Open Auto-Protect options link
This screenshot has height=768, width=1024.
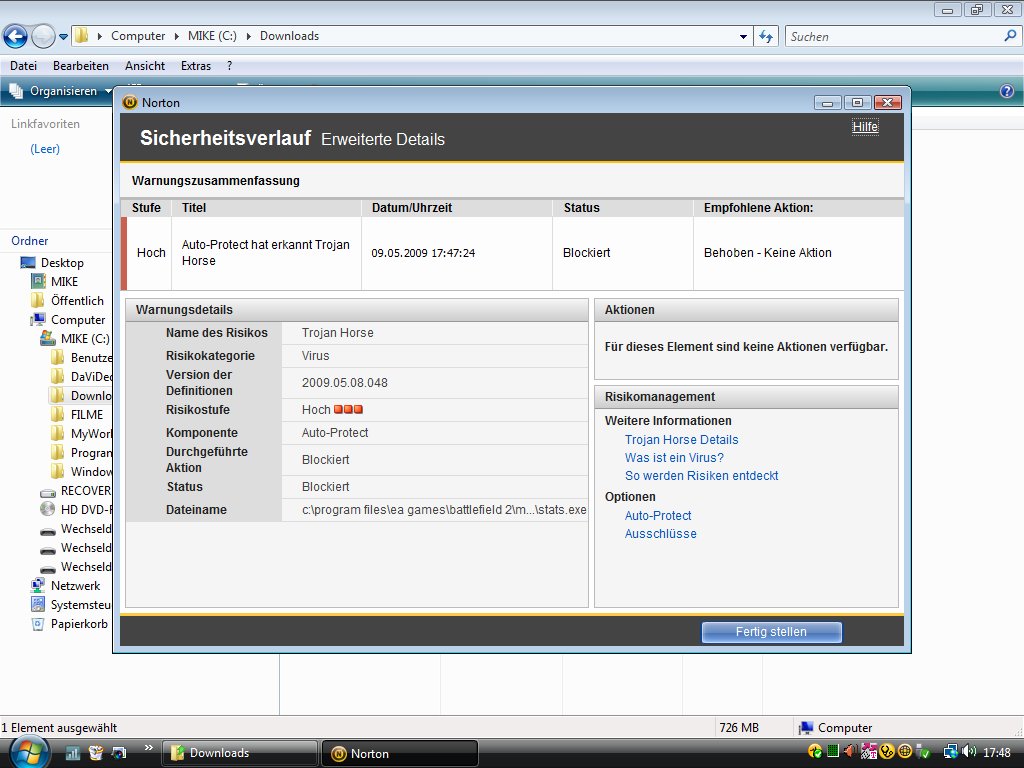[658, 515]
